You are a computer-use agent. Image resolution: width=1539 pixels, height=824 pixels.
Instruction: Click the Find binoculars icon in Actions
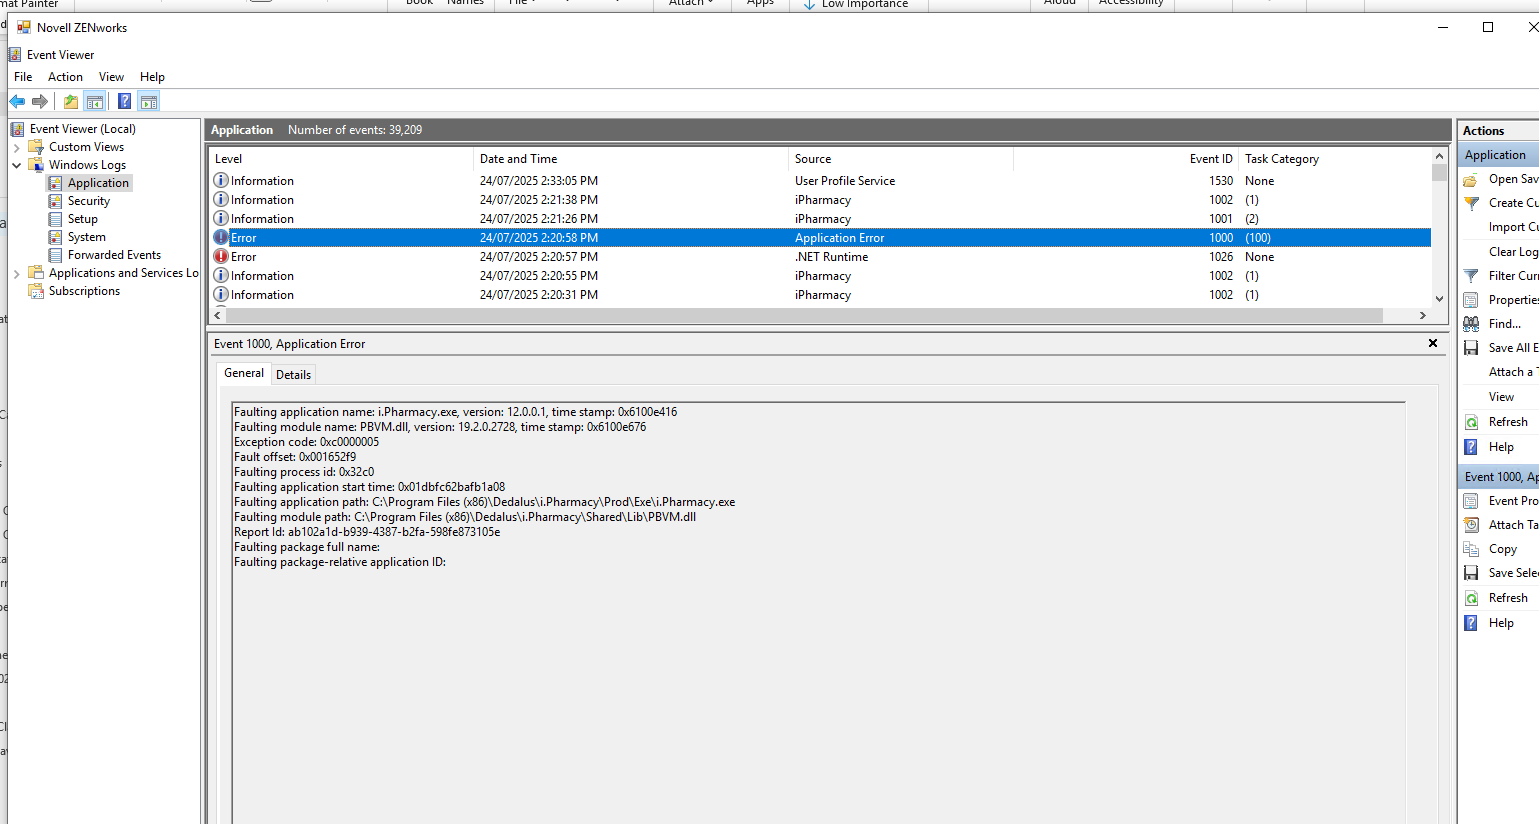point(1471,324)
